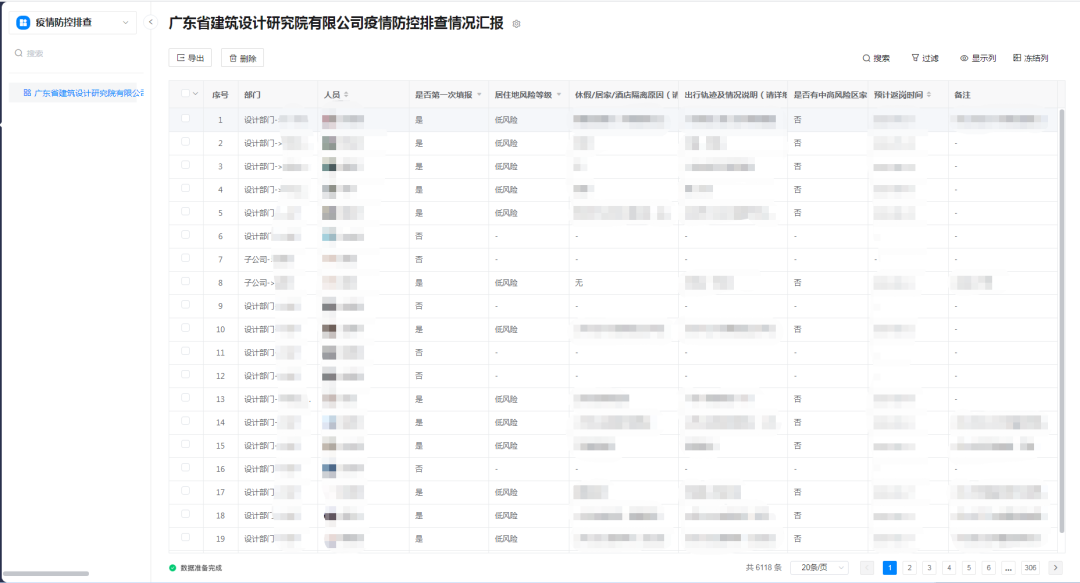Click the sidebar 搜索 input field
Image resolution: width=1080 pixels, height=583 pixels.
point(77,53)
